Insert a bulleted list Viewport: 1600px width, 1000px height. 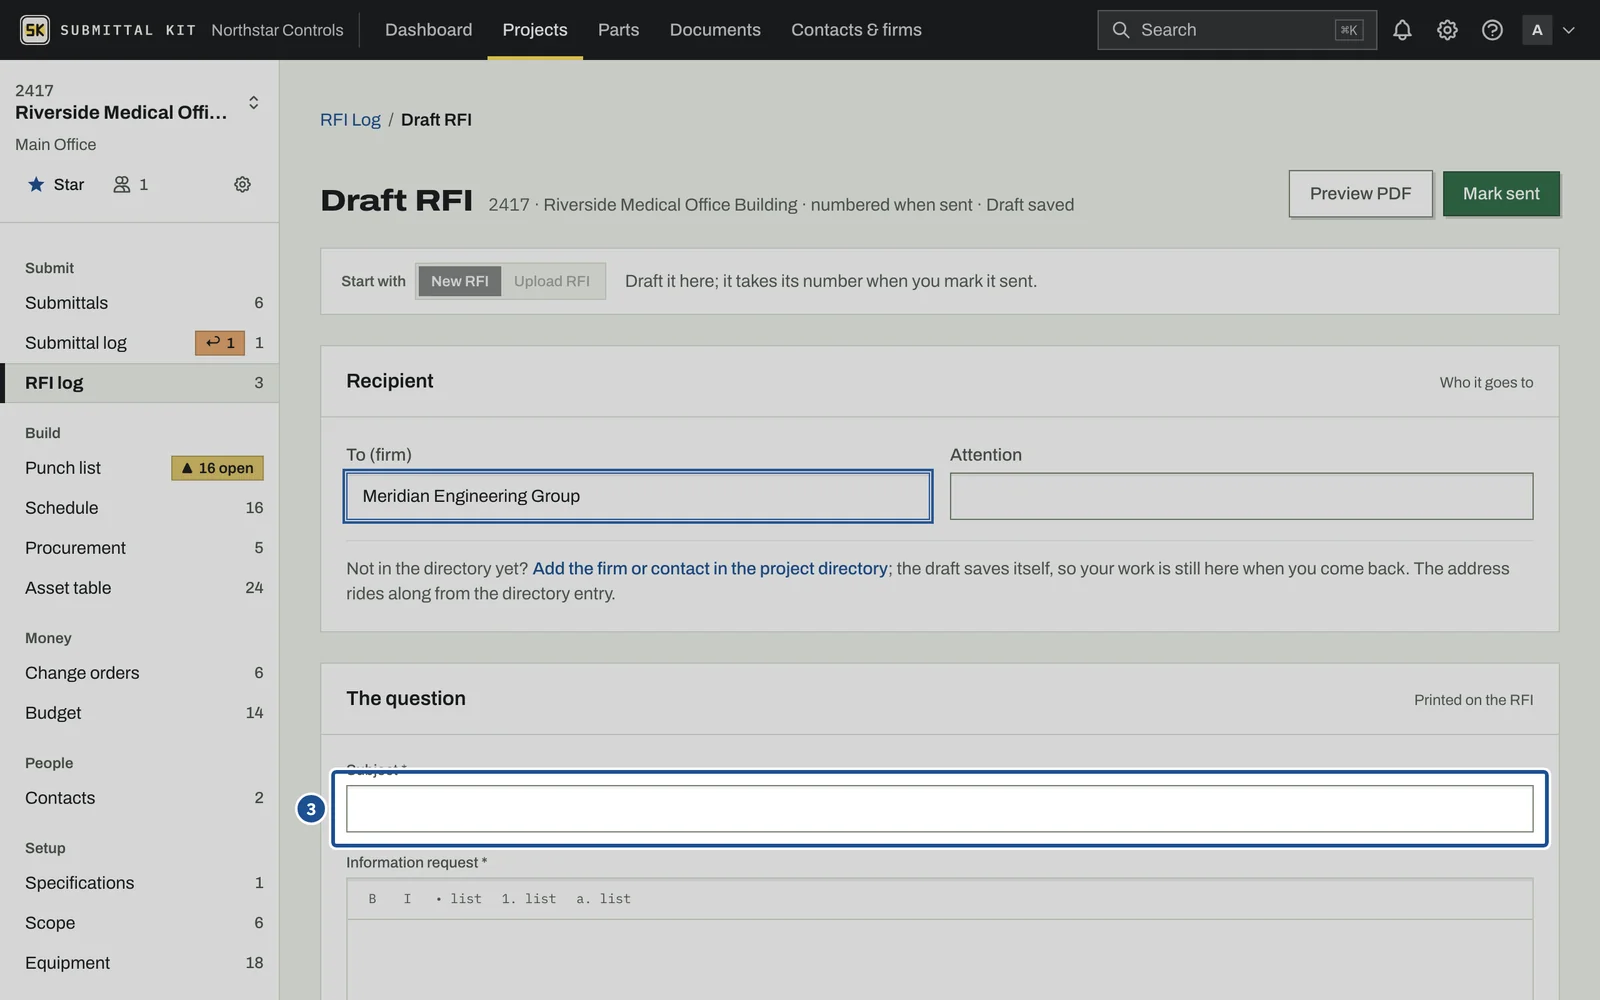click(459, 899)
